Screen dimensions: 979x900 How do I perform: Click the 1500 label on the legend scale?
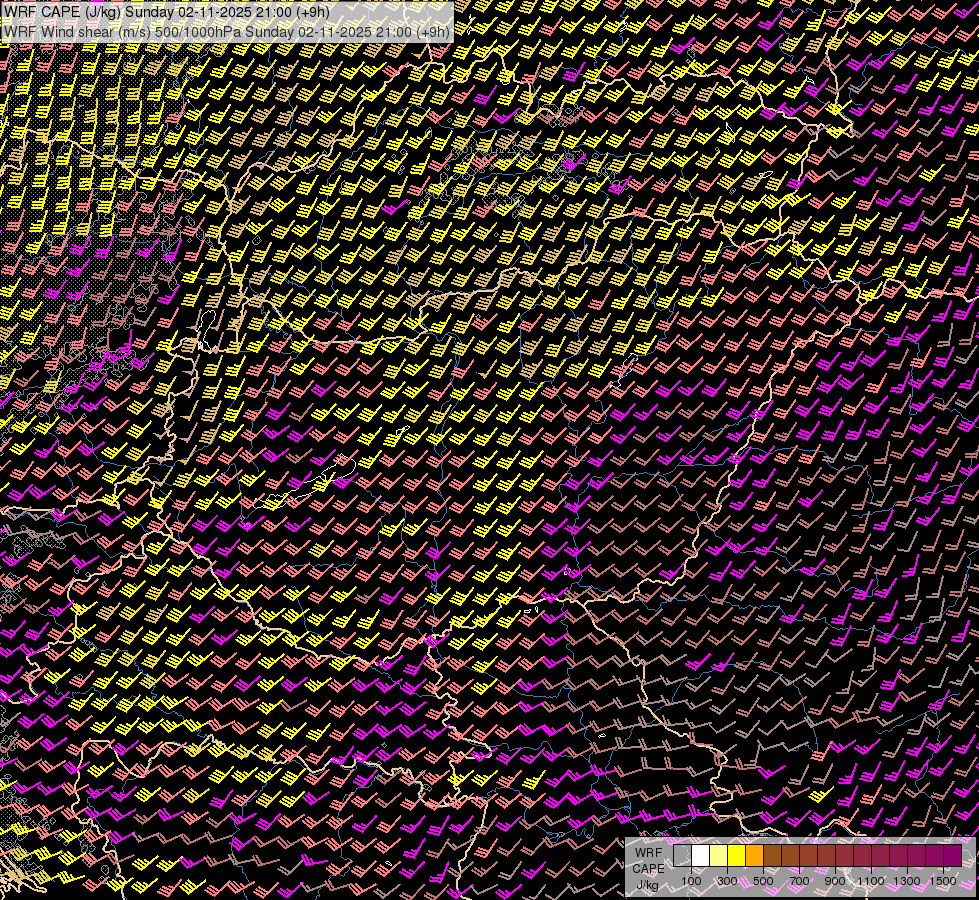[x=943, y=881]
